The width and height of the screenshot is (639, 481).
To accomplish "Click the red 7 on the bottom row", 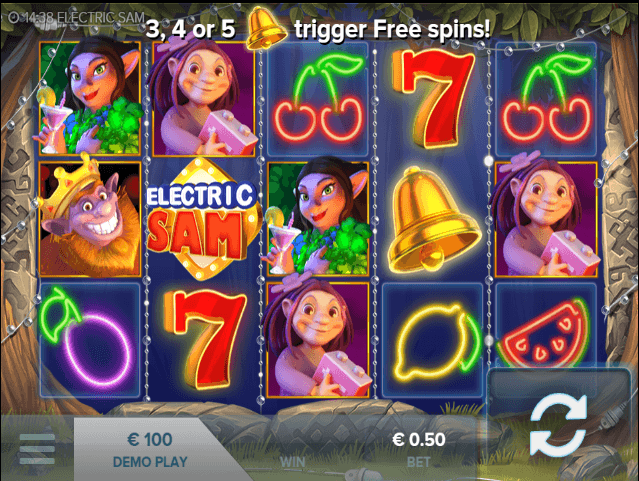I will tap(206, 339).
